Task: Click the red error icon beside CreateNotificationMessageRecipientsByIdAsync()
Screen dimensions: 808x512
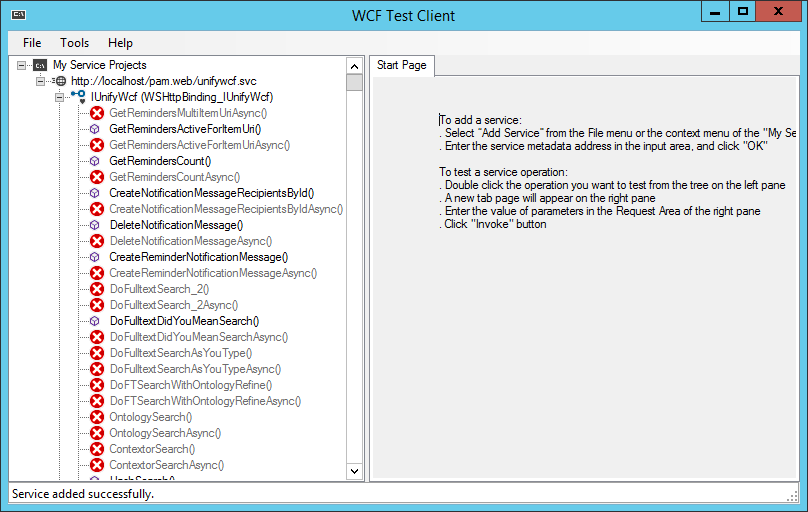Action: (97, 209)
